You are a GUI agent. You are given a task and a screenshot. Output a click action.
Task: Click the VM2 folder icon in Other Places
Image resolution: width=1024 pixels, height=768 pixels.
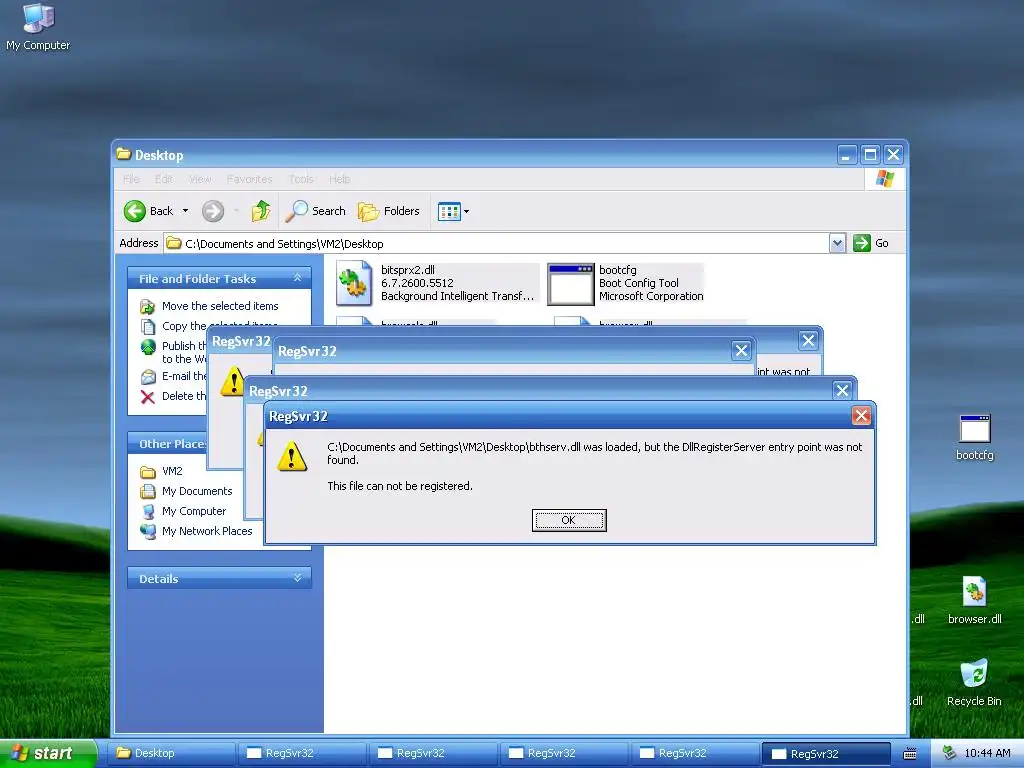click(148, 472)
